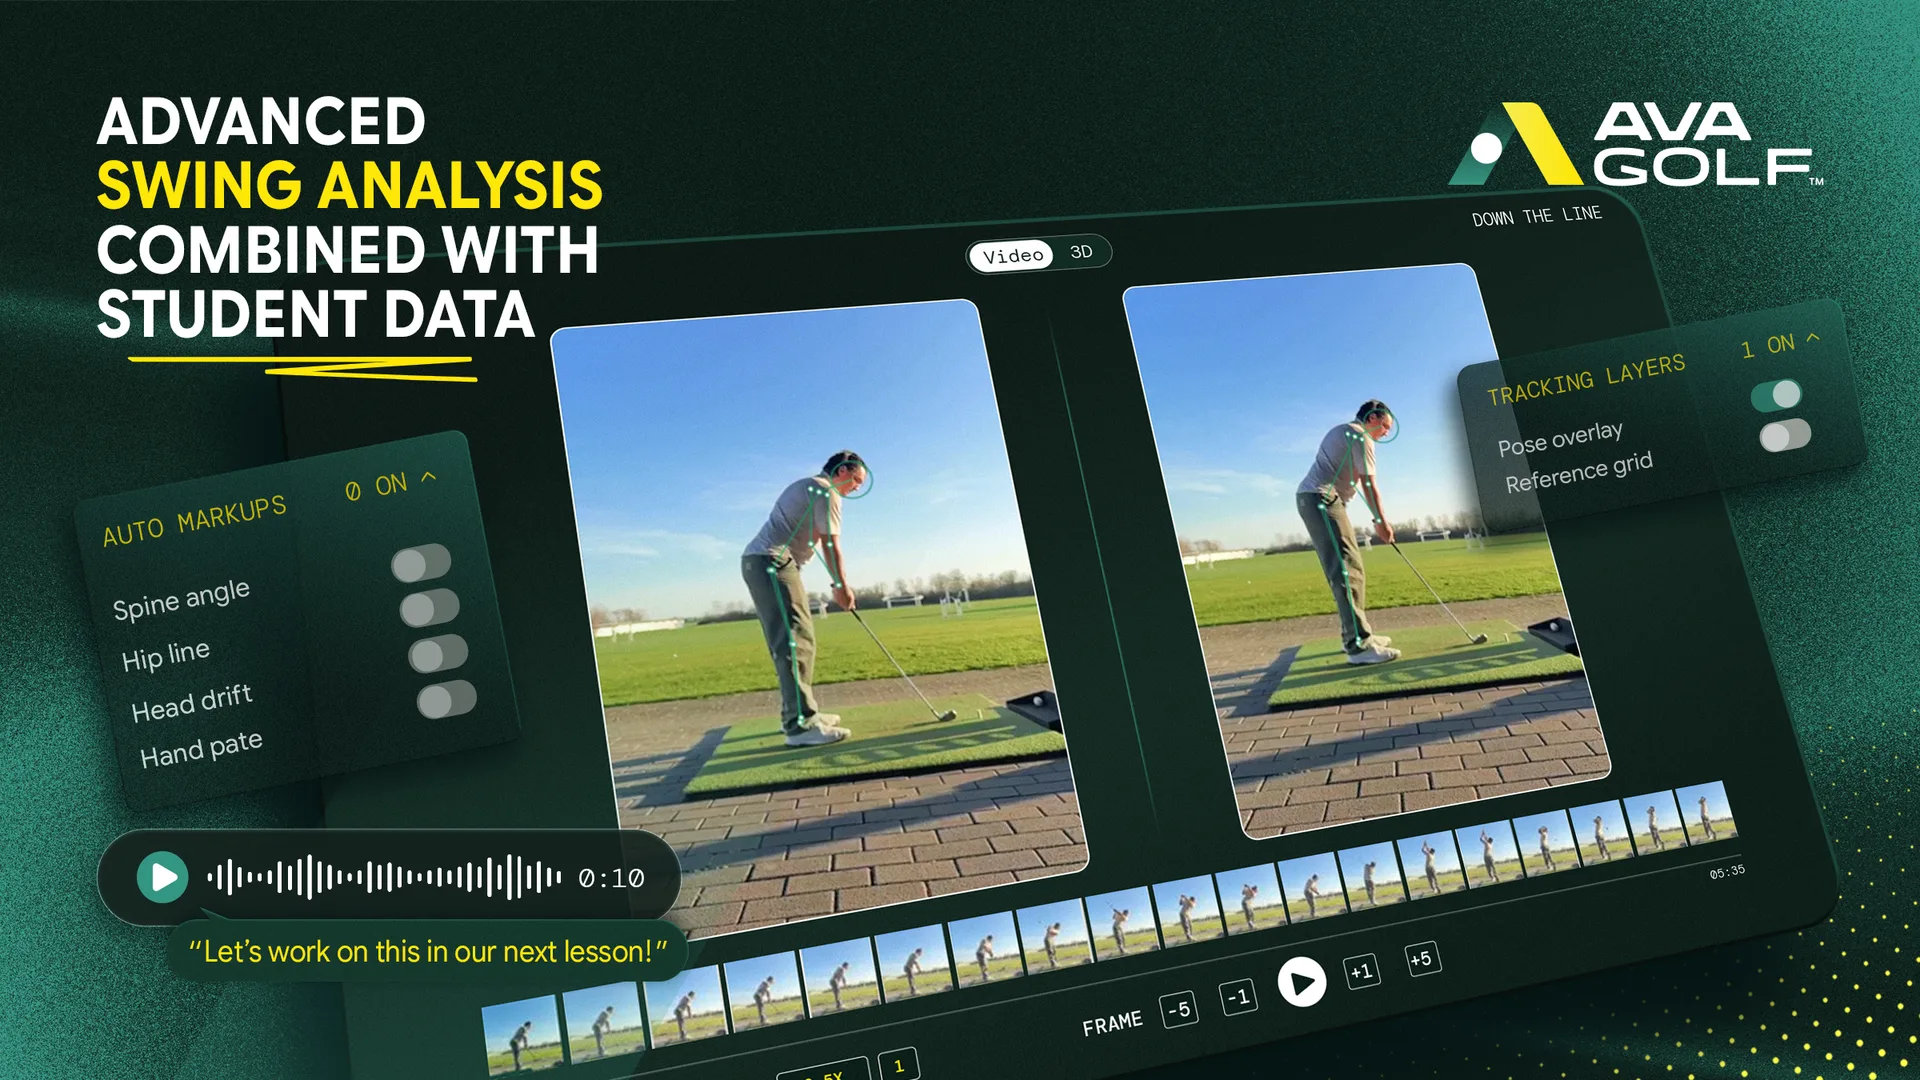Advance one frame with +1
Viewport: 1920px width, 1080px height.
pyautogui.click(x=1362, y=971)
